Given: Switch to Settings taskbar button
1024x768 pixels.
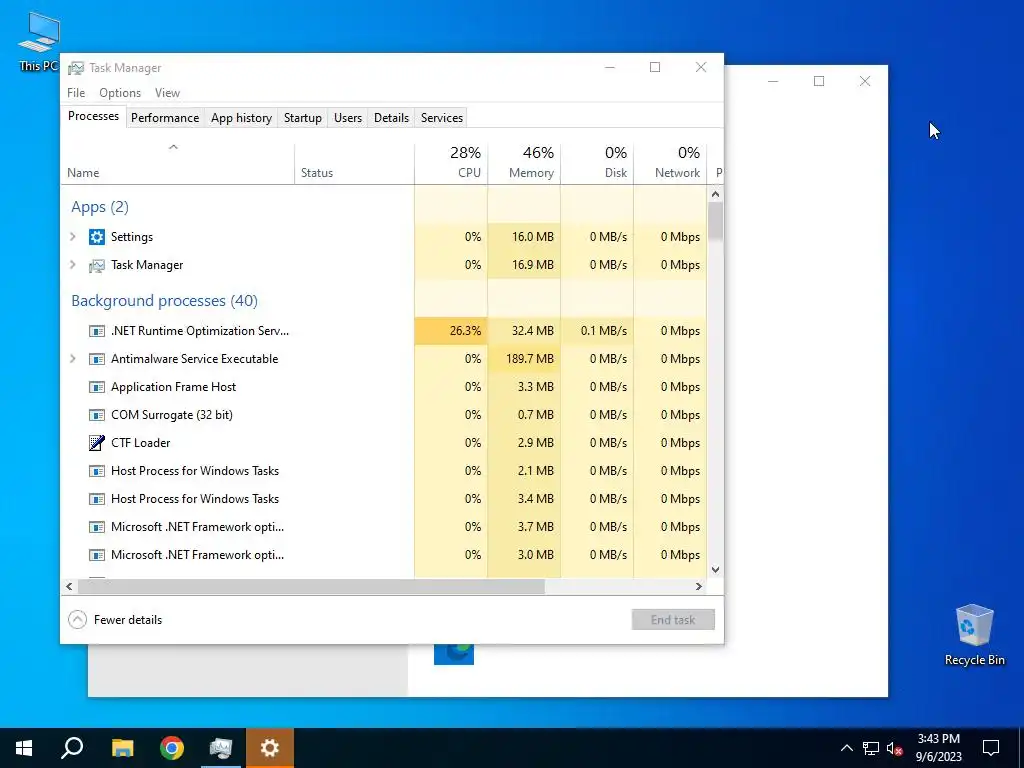Looking at the screenshot, I should click(270, 748).
